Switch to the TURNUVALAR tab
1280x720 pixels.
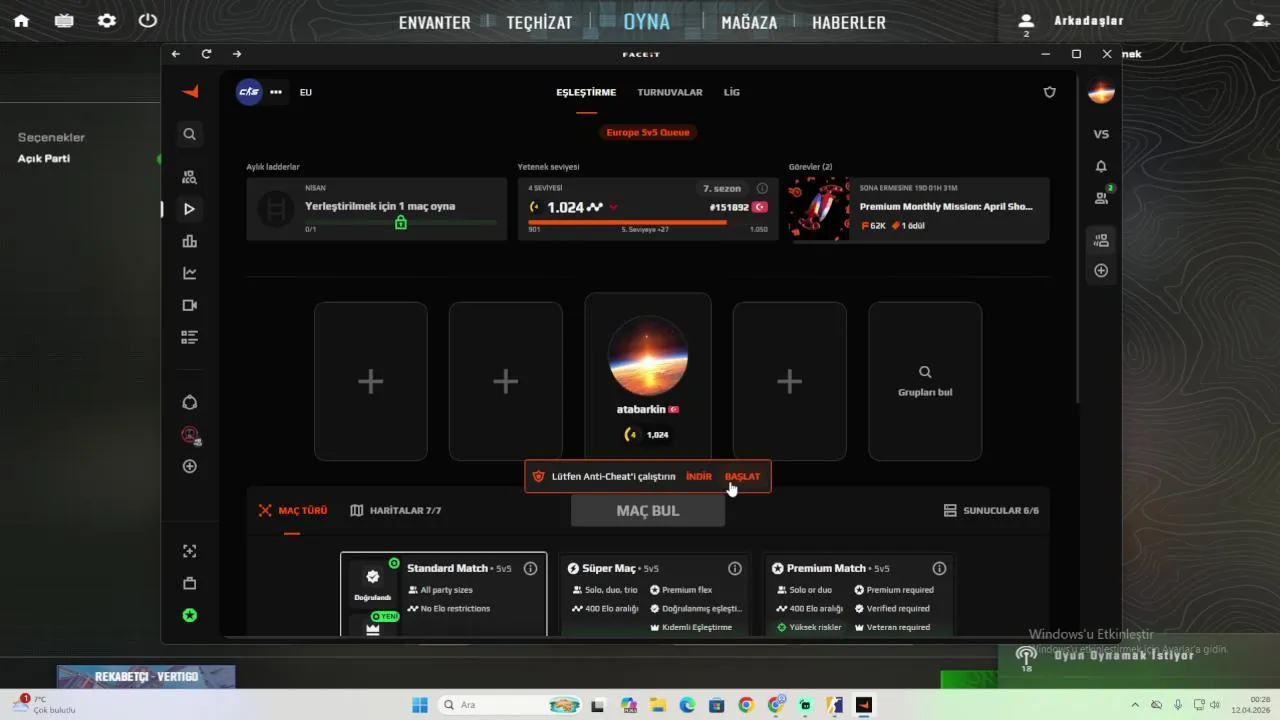coord(670,92)
